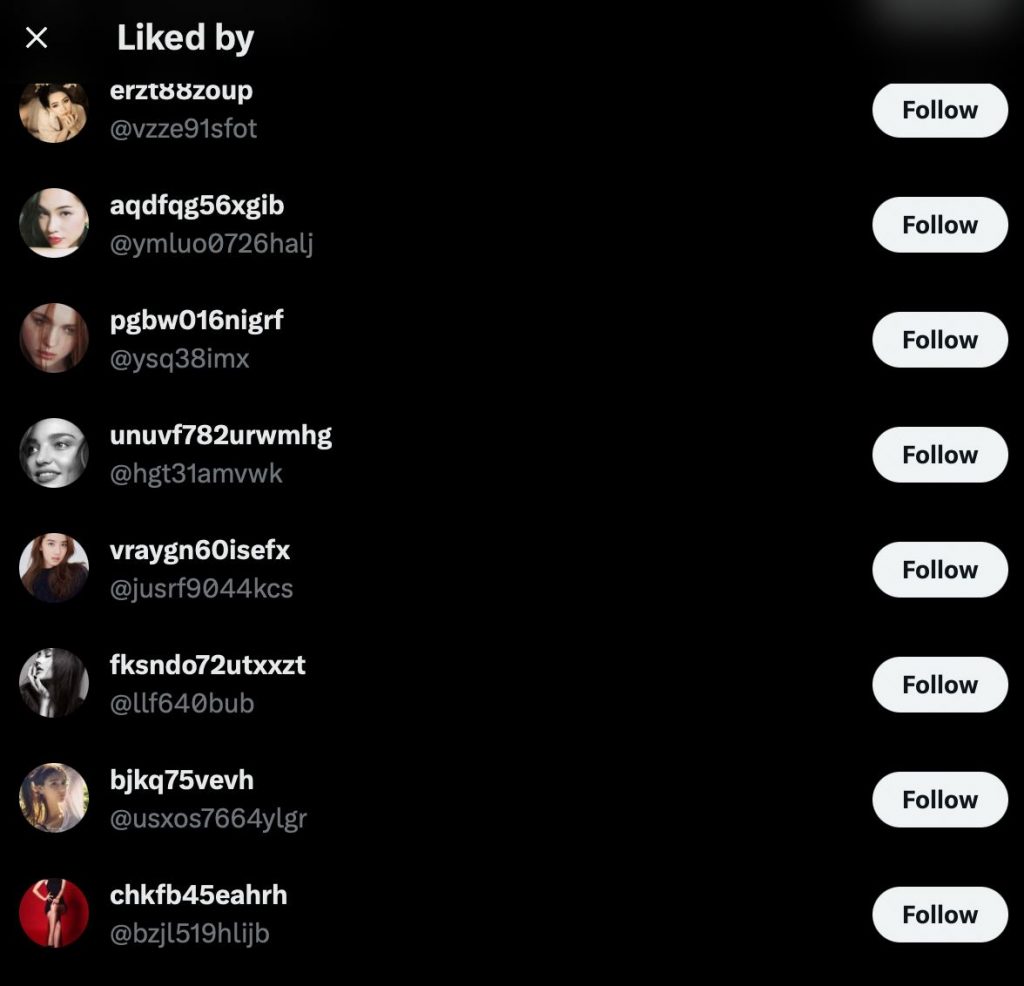Visit the @jusrf9044kcs handle
Viewport: 1024px width, 986px height.
(201, 589)
